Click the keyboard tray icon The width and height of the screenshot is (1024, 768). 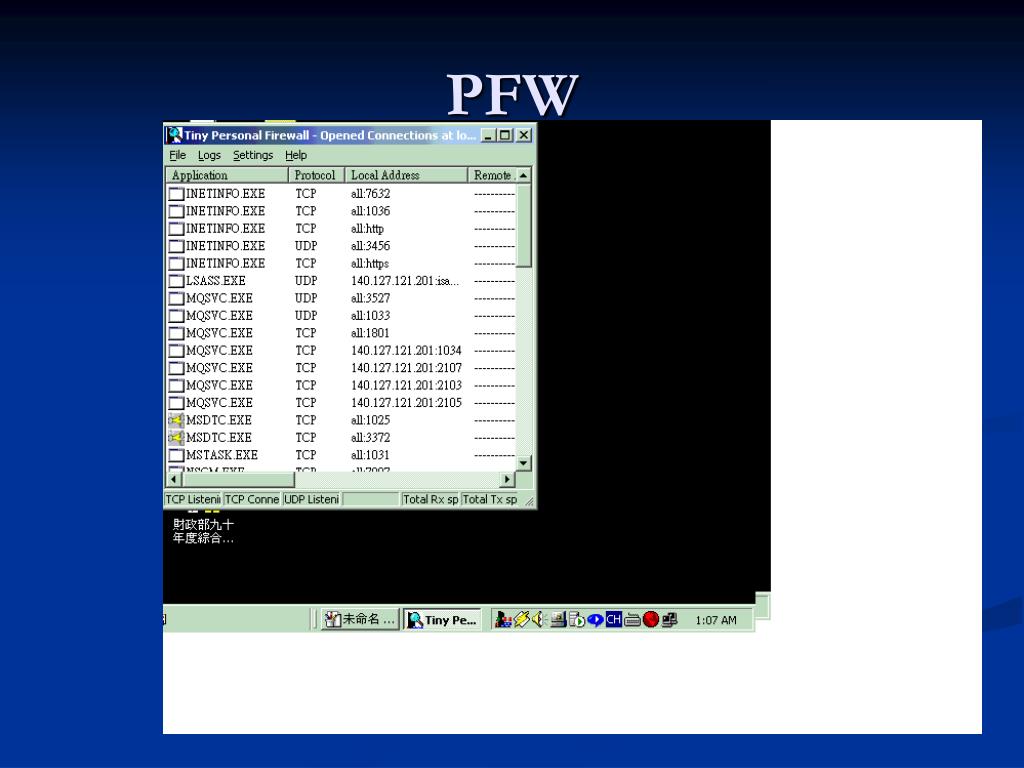tap(632, 620)
